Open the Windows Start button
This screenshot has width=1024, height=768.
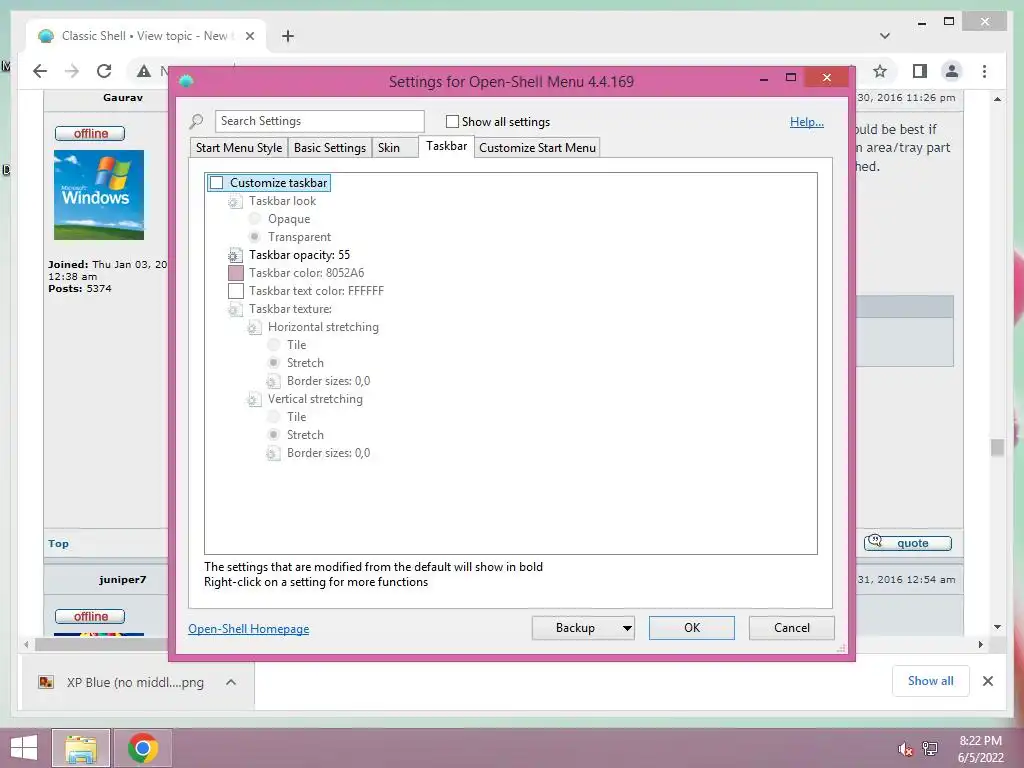24,748
